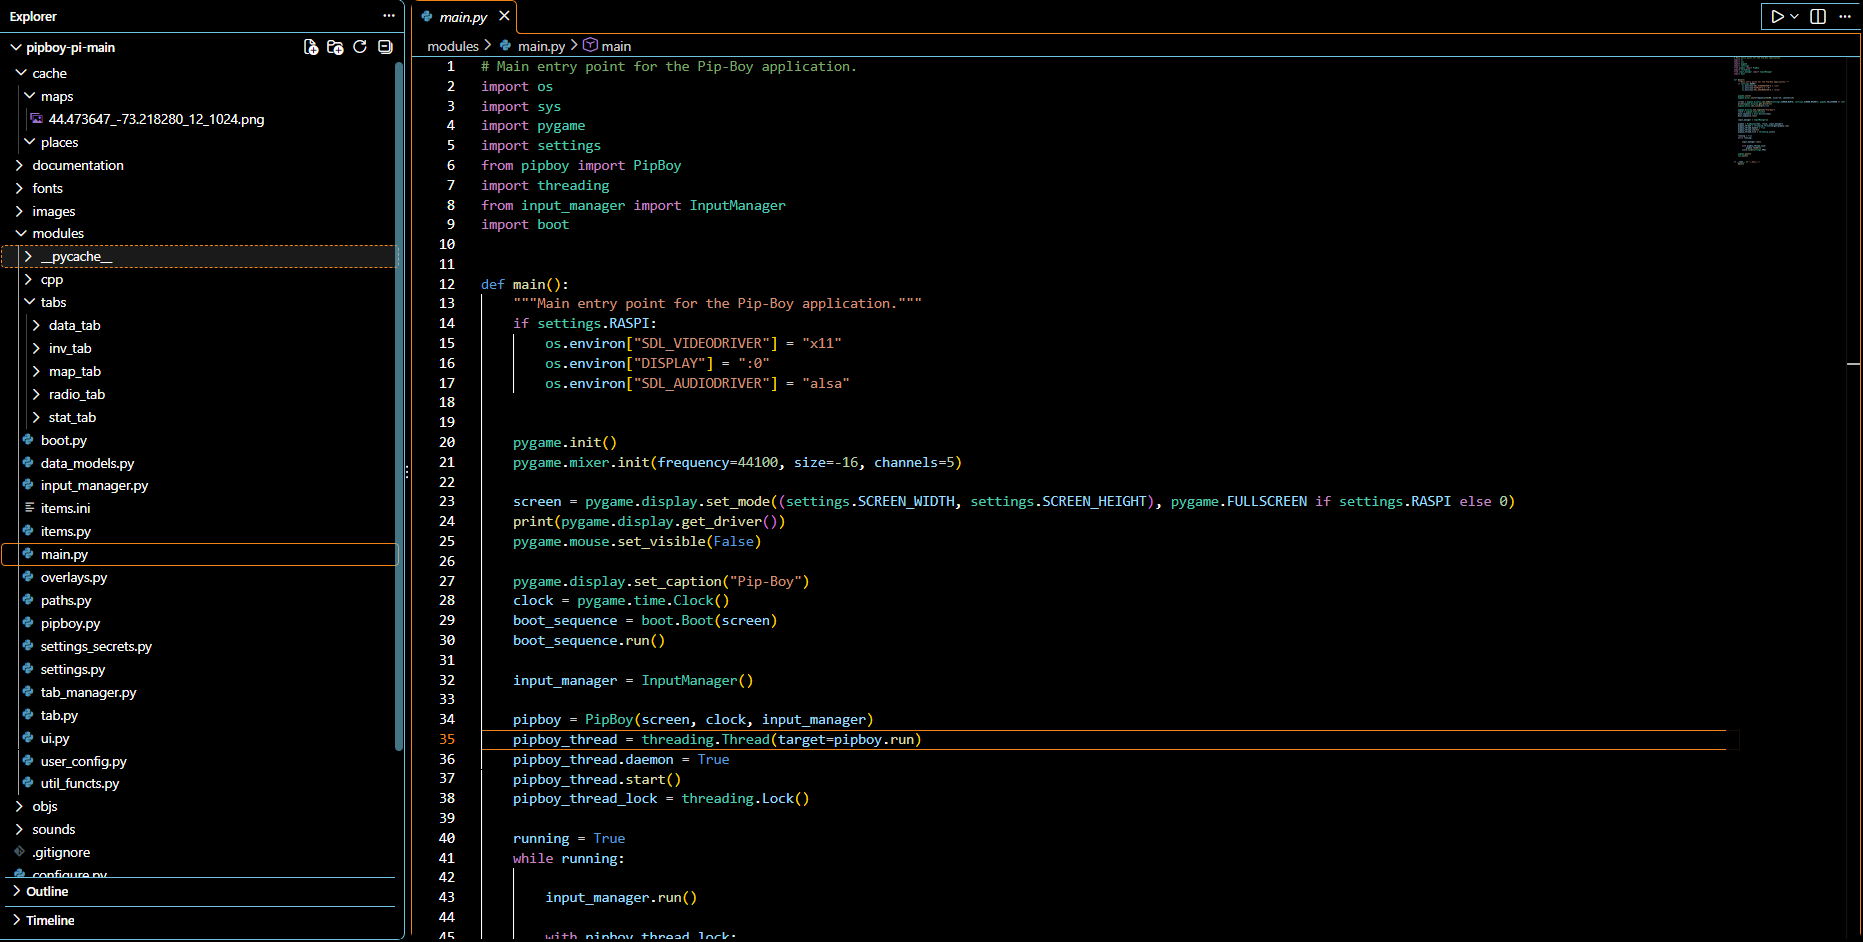Click modules in the breadcrumb path

[453, 46]
